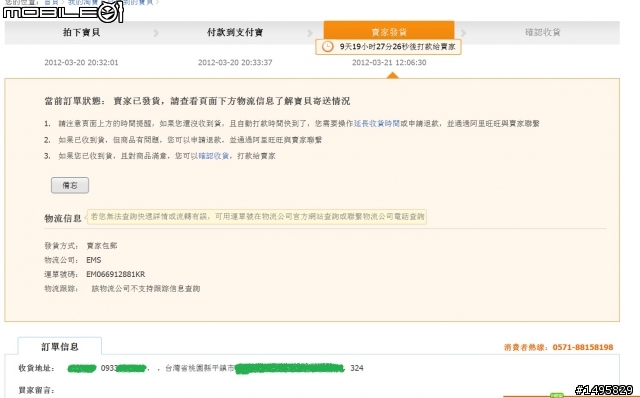
Task: Click the 拍下寶貝 progress step
Action: point(81,32)
